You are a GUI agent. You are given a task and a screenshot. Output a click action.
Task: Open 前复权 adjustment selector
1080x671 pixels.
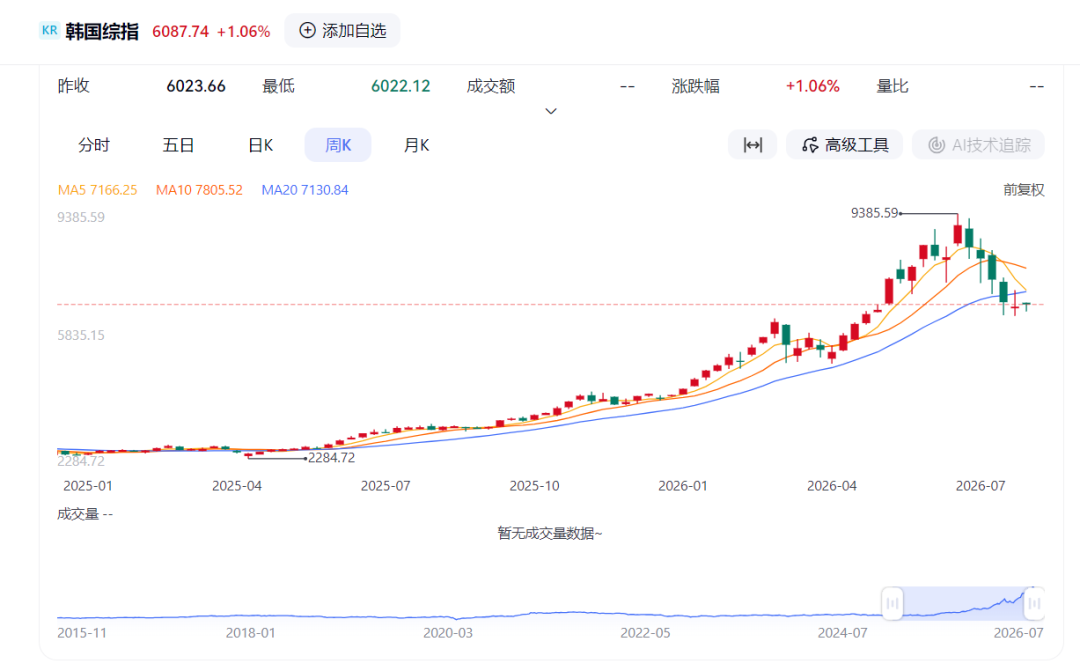[x=1024, y=189]
